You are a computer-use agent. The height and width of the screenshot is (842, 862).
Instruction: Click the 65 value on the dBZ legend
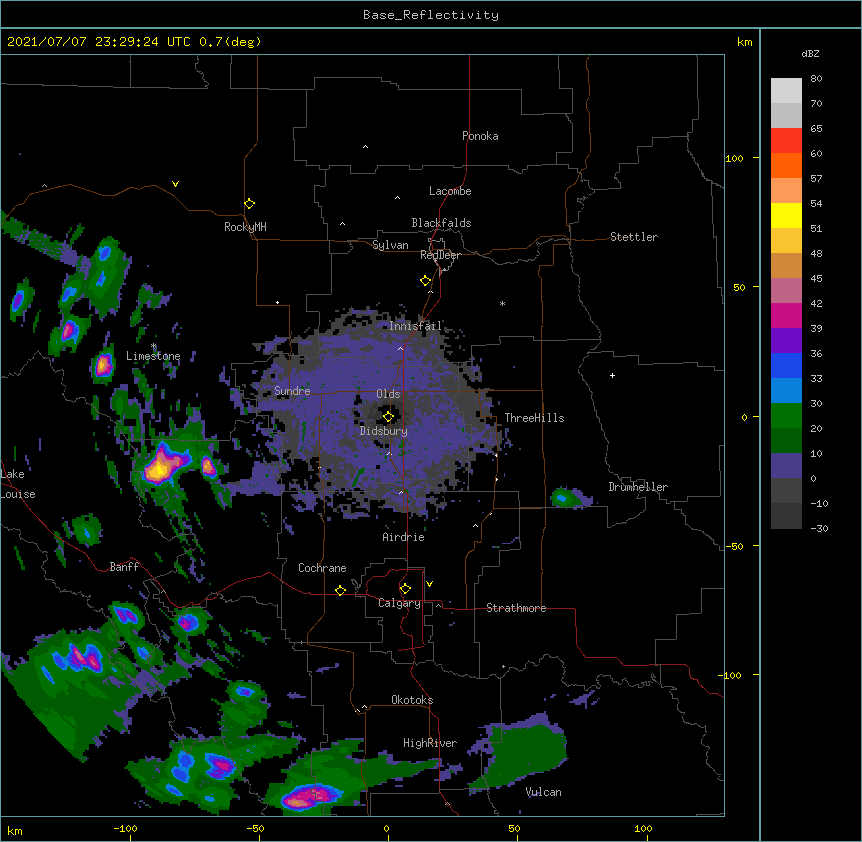tap(816, 129)
